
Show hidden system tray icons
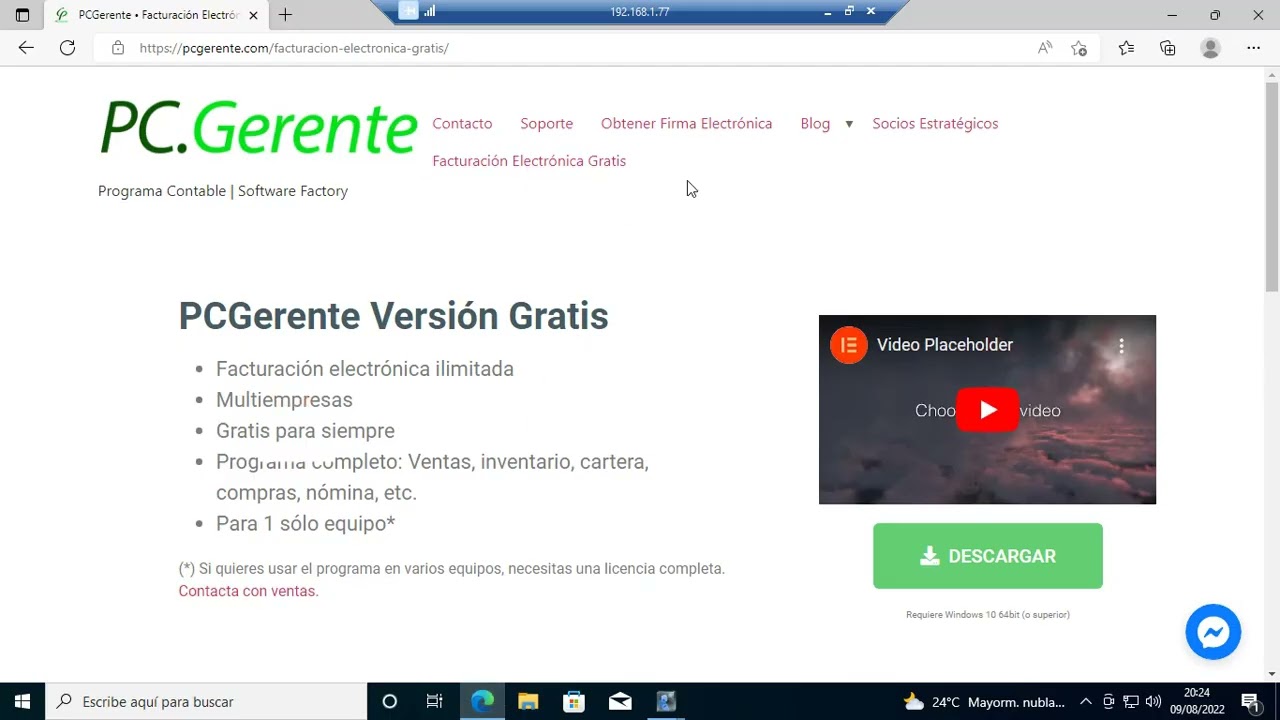(x=1085, y=701)
